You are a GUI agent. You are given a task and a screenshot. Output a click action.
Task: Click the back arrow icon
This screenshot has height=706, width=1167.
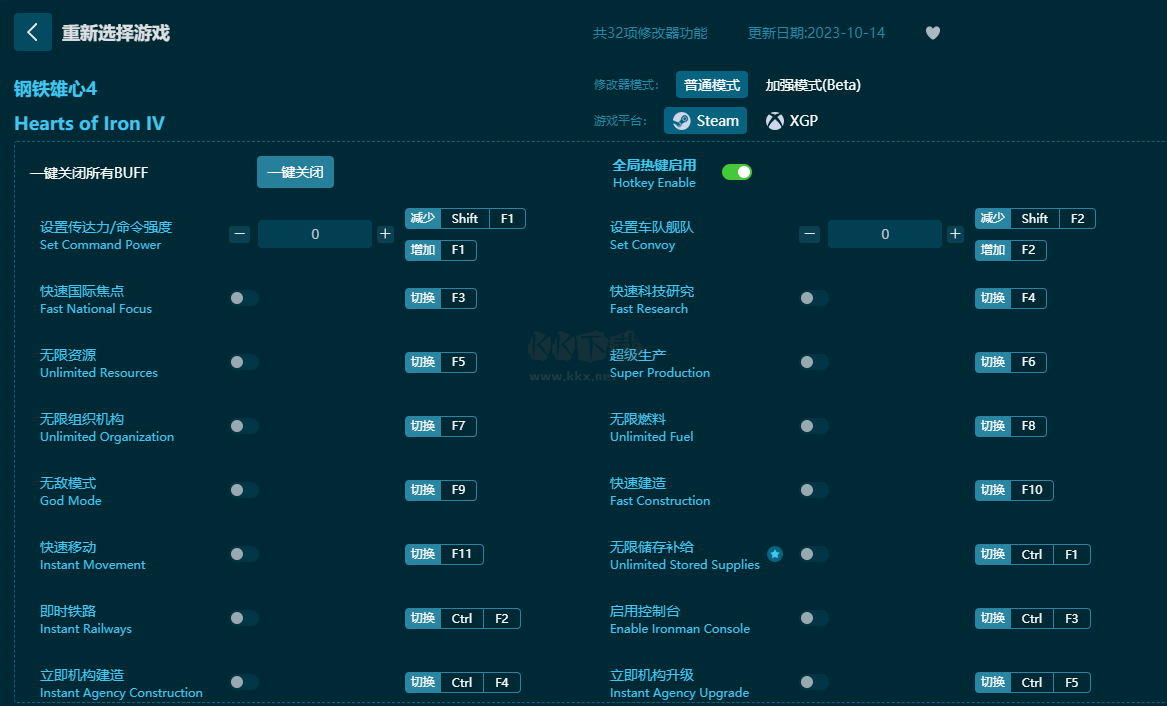(x=33, y=32)
